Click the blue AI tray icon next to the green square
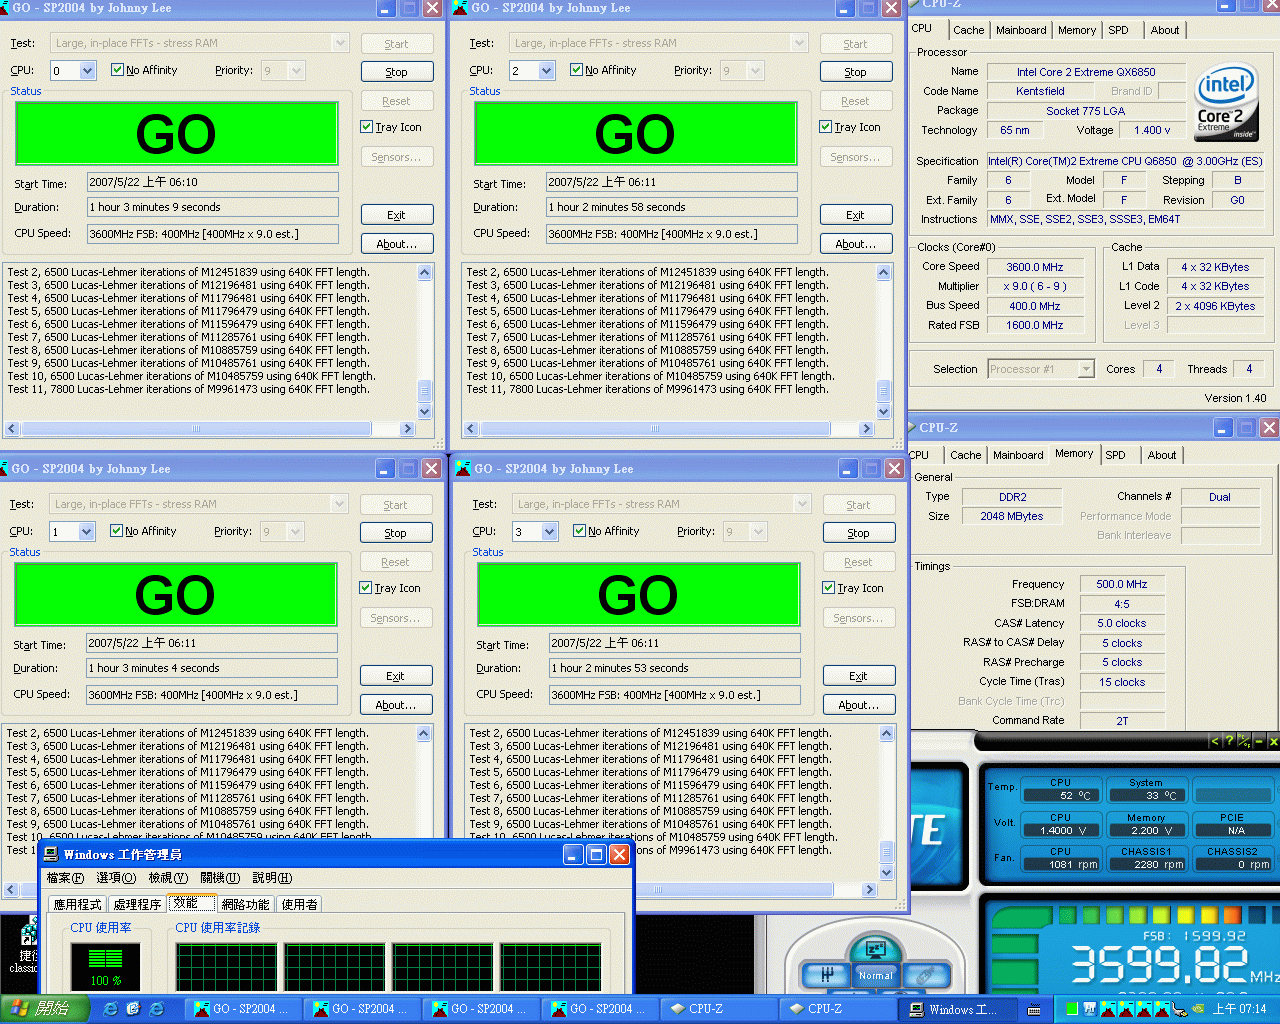Screen dimensions: 1280x1024 (x=1090, y=1009)
